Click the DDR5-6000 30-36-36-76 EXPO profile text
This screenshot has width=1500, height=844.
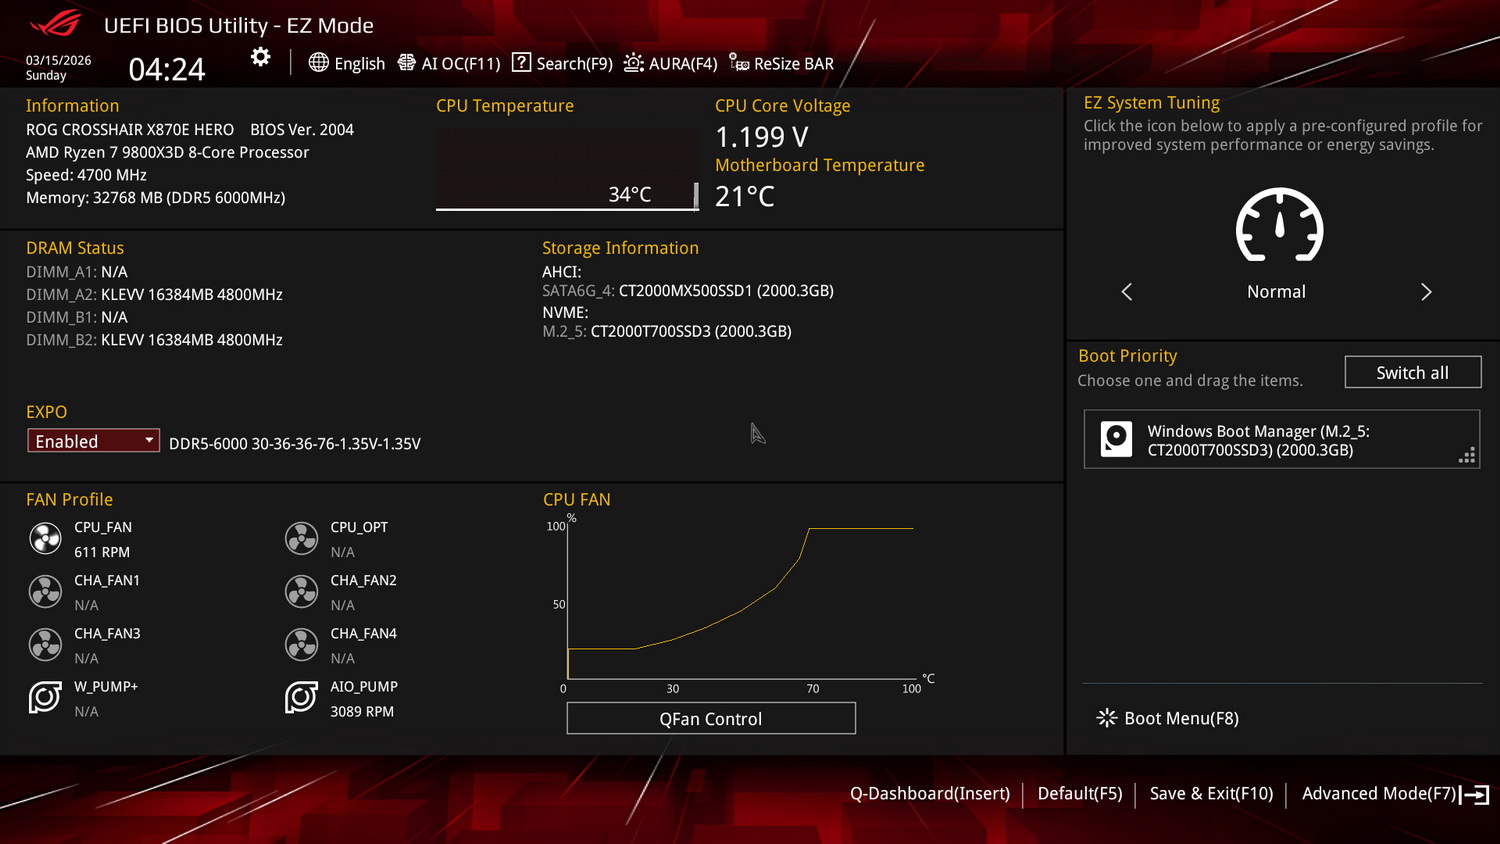click(295, 444)
